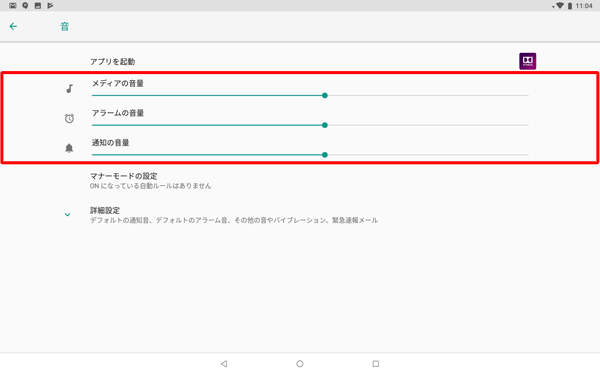Screen dimensions: 600x375
Task: Click the 音 page title
Action: (65, 27)
